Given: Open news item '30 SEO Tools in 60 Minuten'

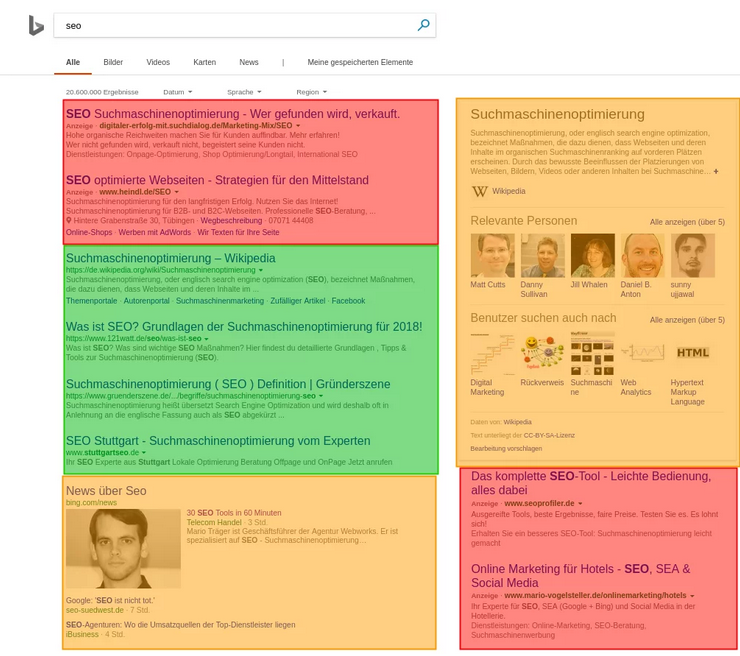Looking at the screenshot, I should (x=234, y=513).
